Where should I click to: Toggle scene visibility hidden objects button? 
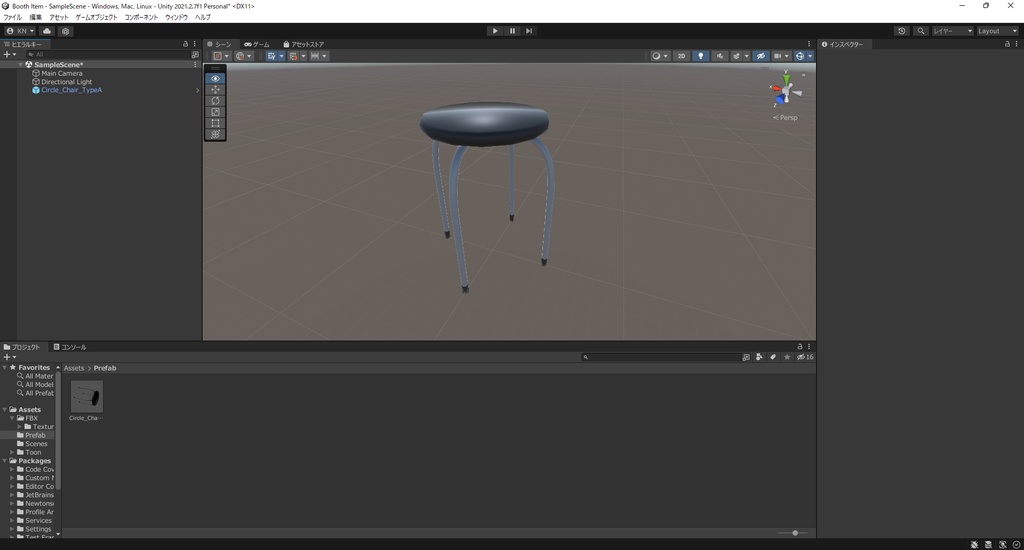click(x=761, y=56)
